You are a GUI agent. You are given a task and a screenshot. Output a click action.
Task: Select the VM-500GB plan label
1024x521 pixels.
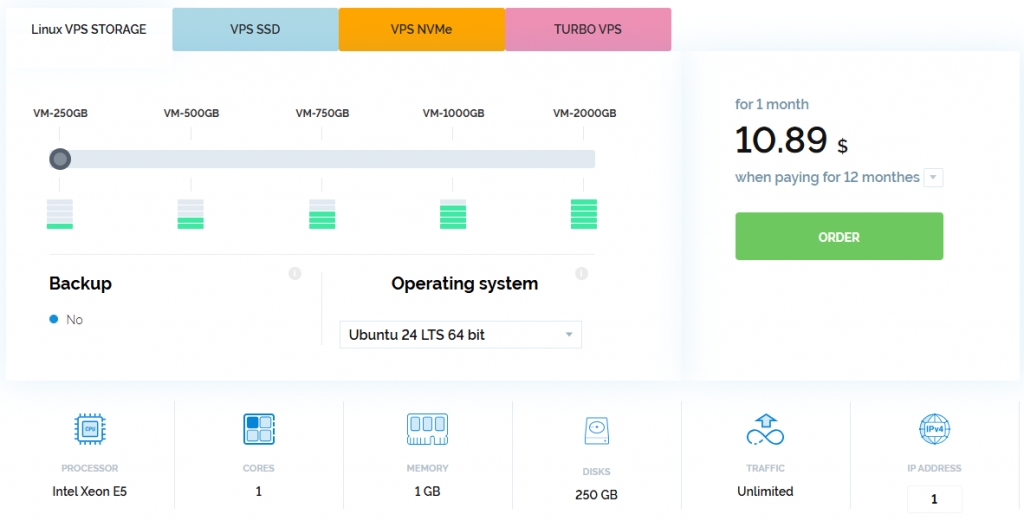191,114
